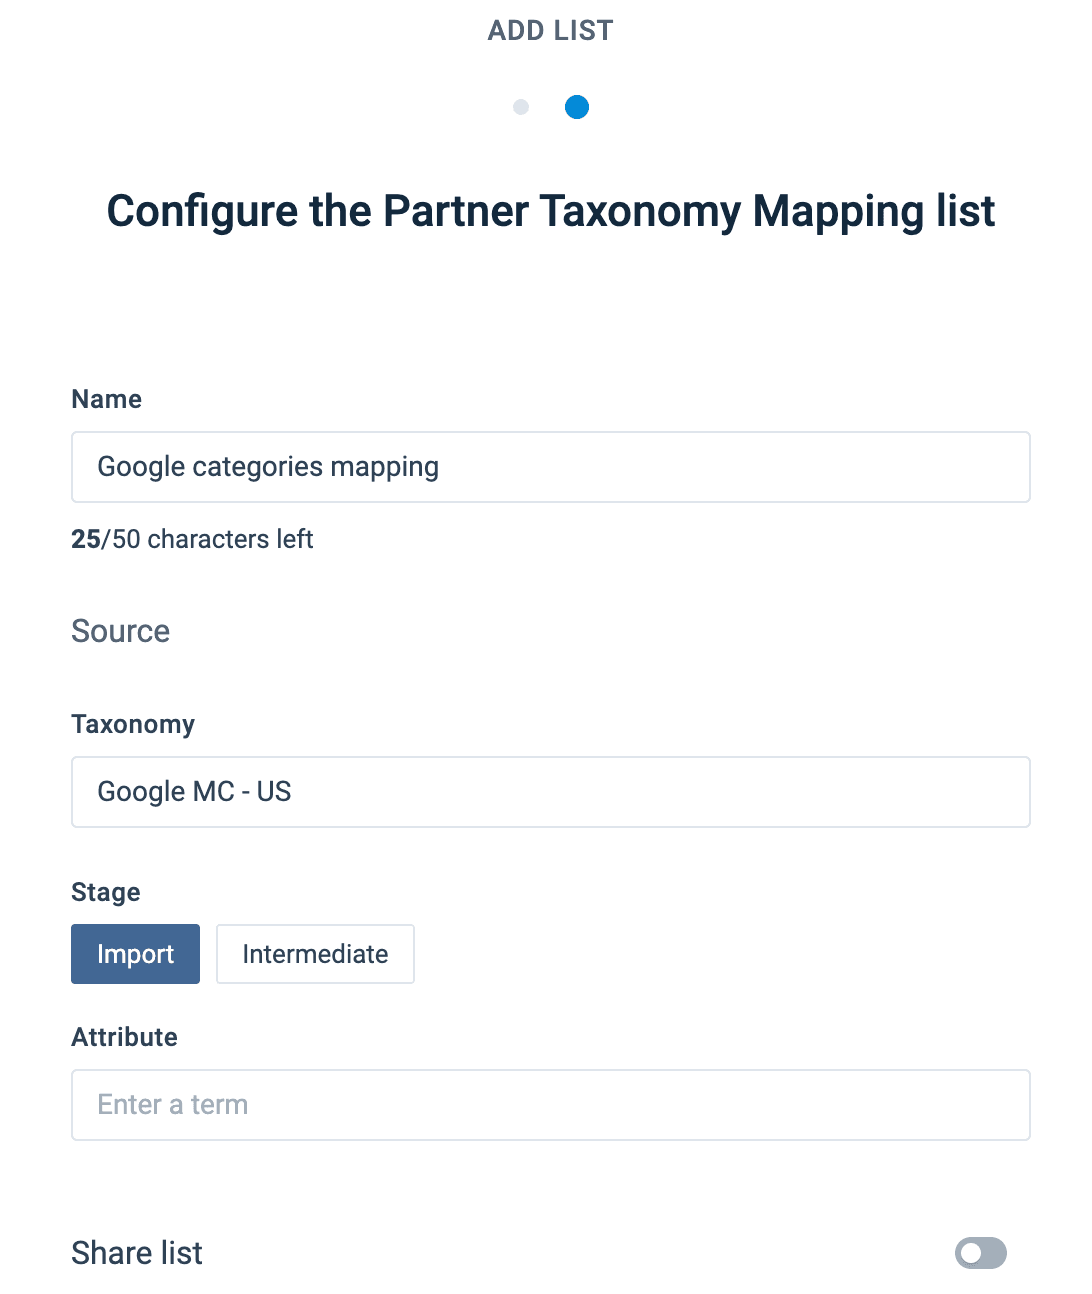Screen dimensions: 1092x1294
Task: Click the ADD LIST header title
Action: click(x=550, y=31)
